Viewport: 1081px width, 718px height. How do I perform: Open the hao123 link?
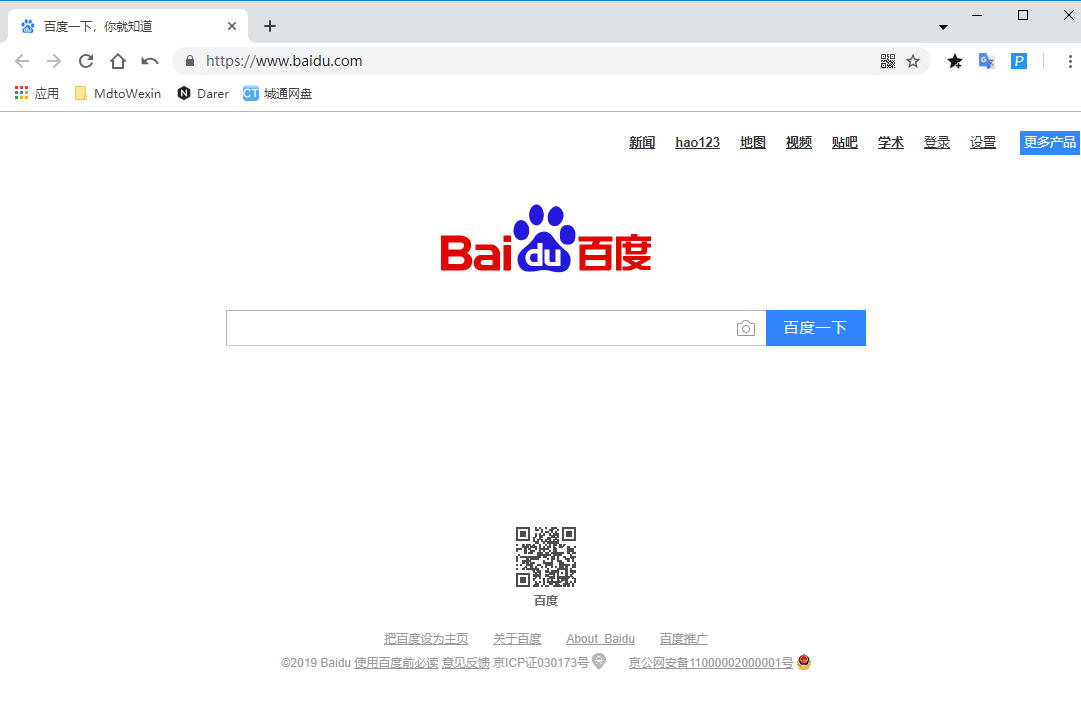tap(698, 142)
